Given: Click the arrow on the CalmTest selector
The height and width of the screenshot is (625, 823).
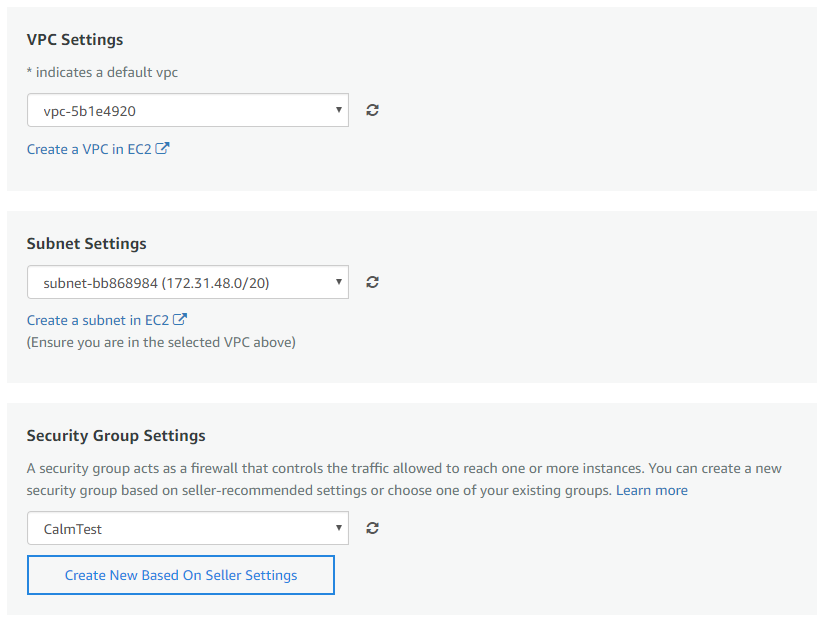Looking at the screenshot, I should 339,527.
